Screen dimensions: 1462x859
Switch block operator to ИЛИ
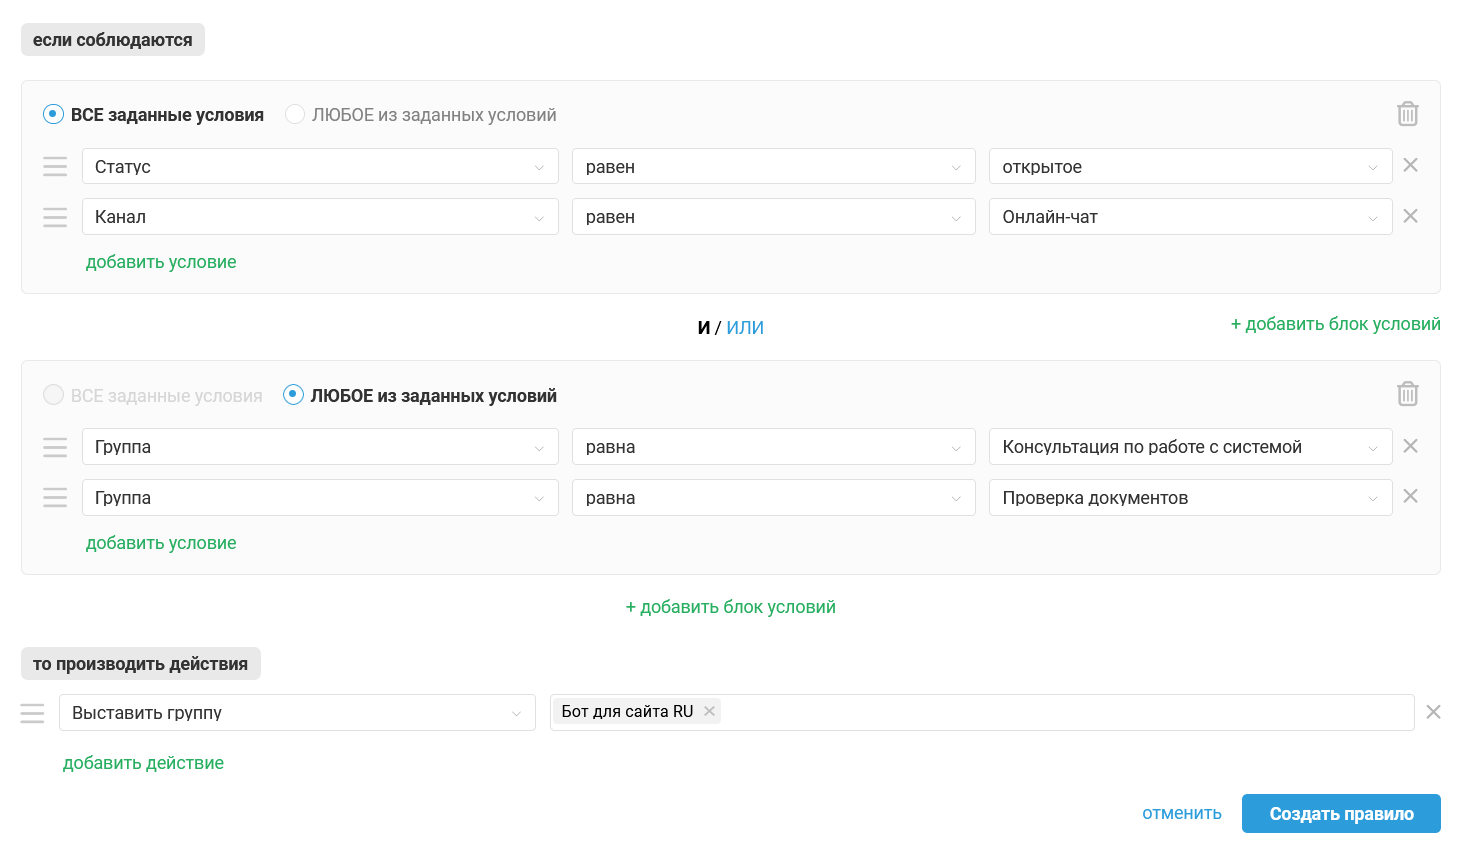coord(745,327)
